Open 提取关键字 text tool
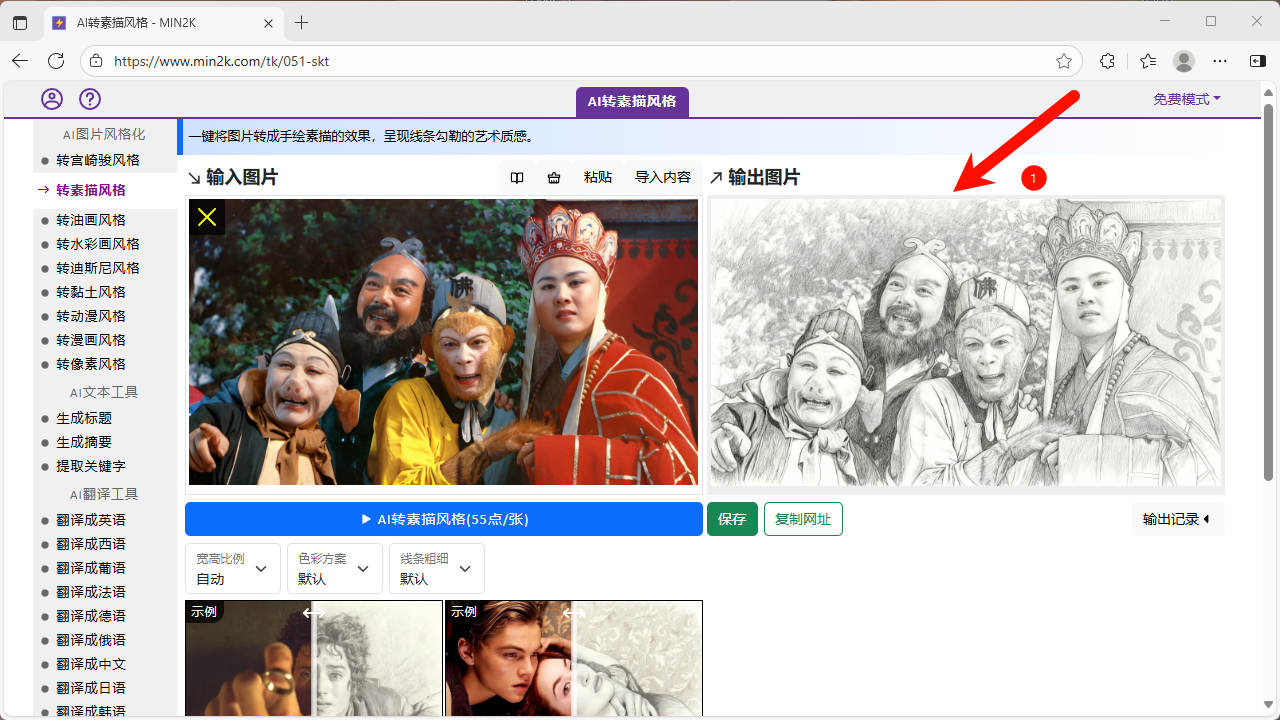The width and height of the screenshot is (1280, 720). tap(91, 466)
